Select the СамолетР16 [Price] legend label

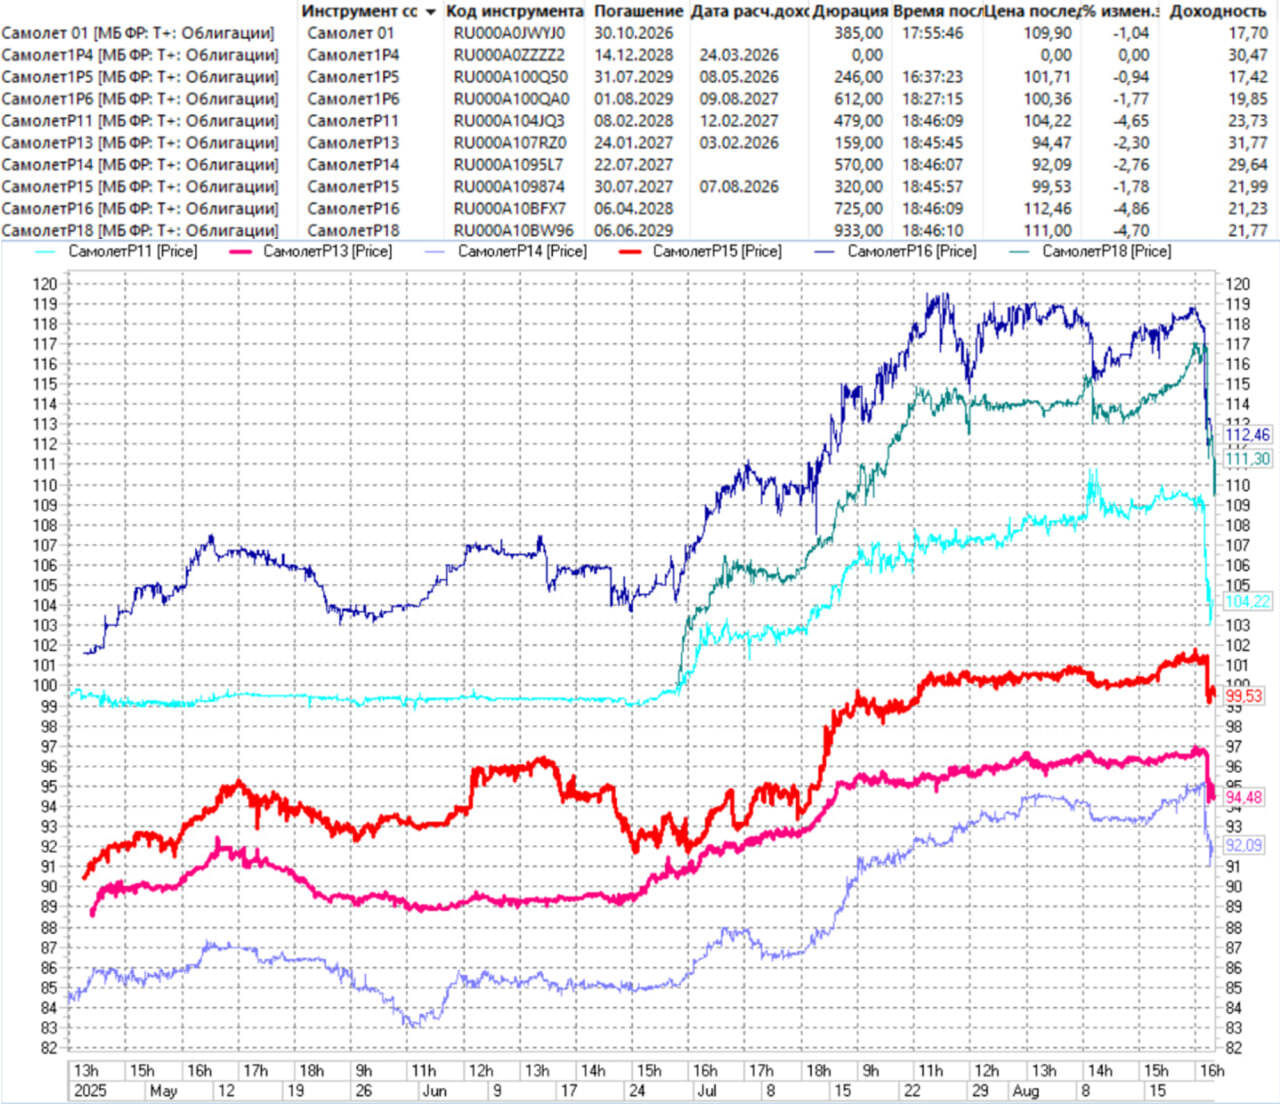coord(912,251)
